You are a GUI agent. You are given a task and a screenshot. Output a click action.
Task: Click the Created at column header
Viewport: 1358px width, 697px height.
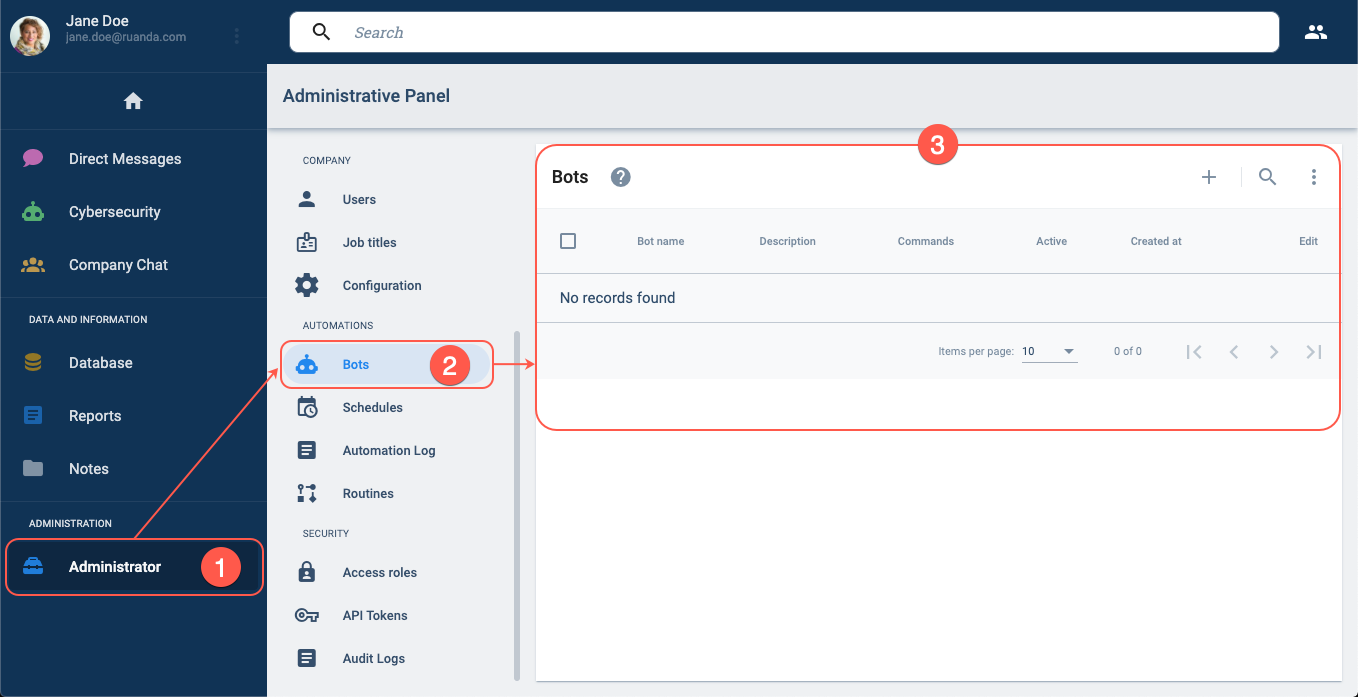tap(1155, 241)
